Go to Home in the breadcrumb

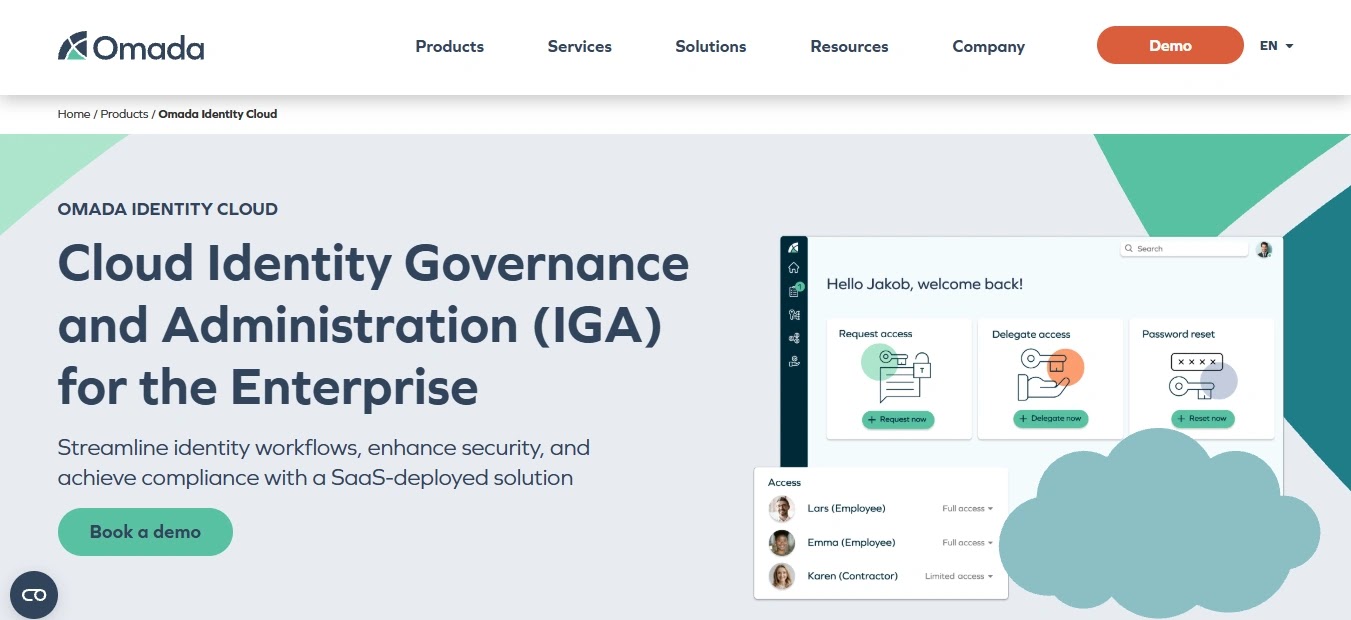(x=74, y=114)
